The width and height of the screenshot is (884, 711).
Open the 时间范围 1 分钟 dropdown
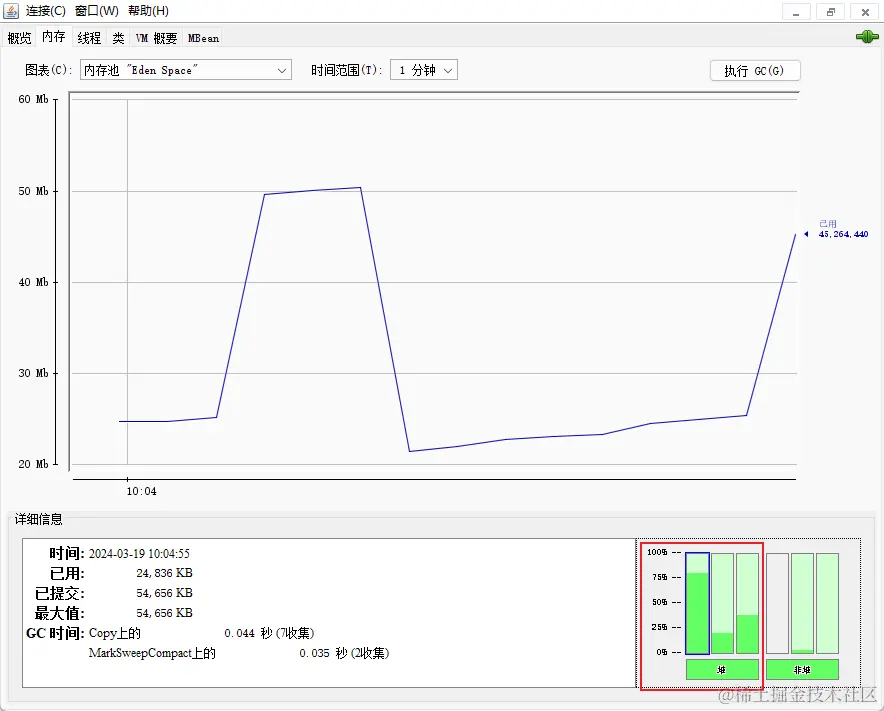[x=423, y=70]
